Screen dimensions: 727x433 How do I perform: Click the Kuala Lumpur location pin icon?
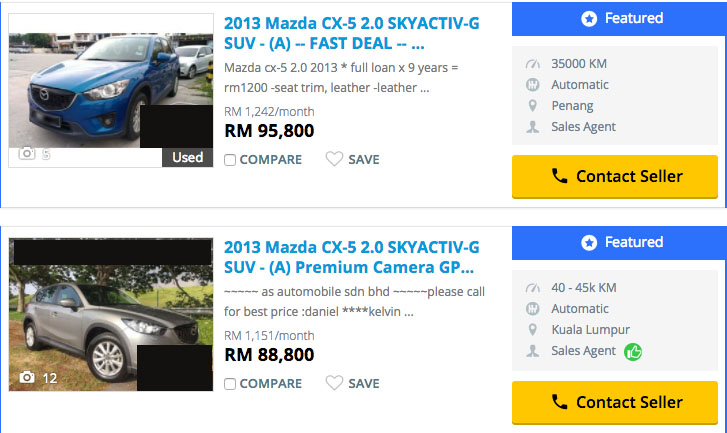pyautogui.click(x=533, y=330)
